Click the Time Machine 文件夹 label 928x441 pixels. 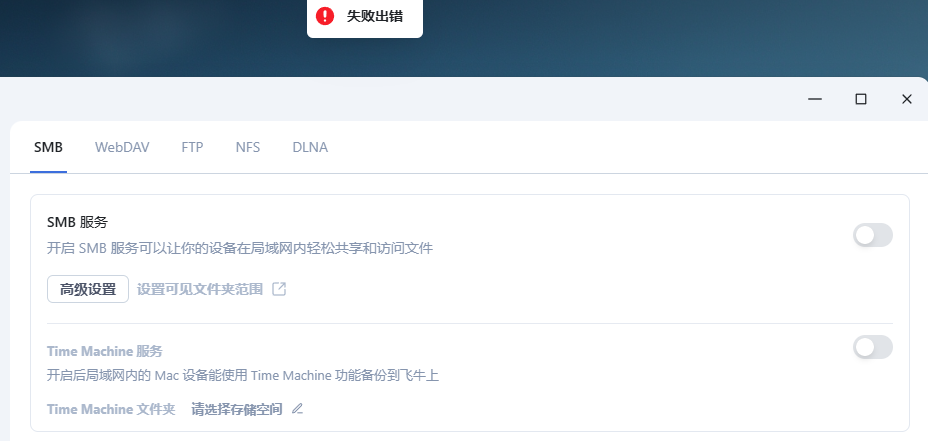click(111, 409)
